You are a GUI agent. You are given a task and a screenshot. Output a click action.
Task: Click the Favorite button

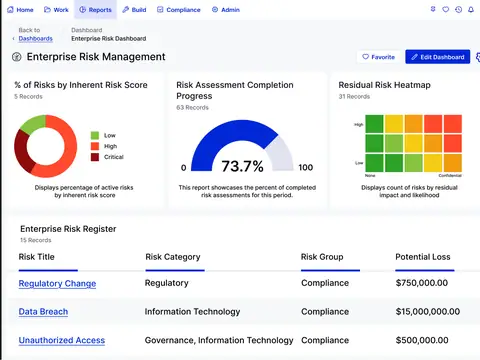pos(379,57)
